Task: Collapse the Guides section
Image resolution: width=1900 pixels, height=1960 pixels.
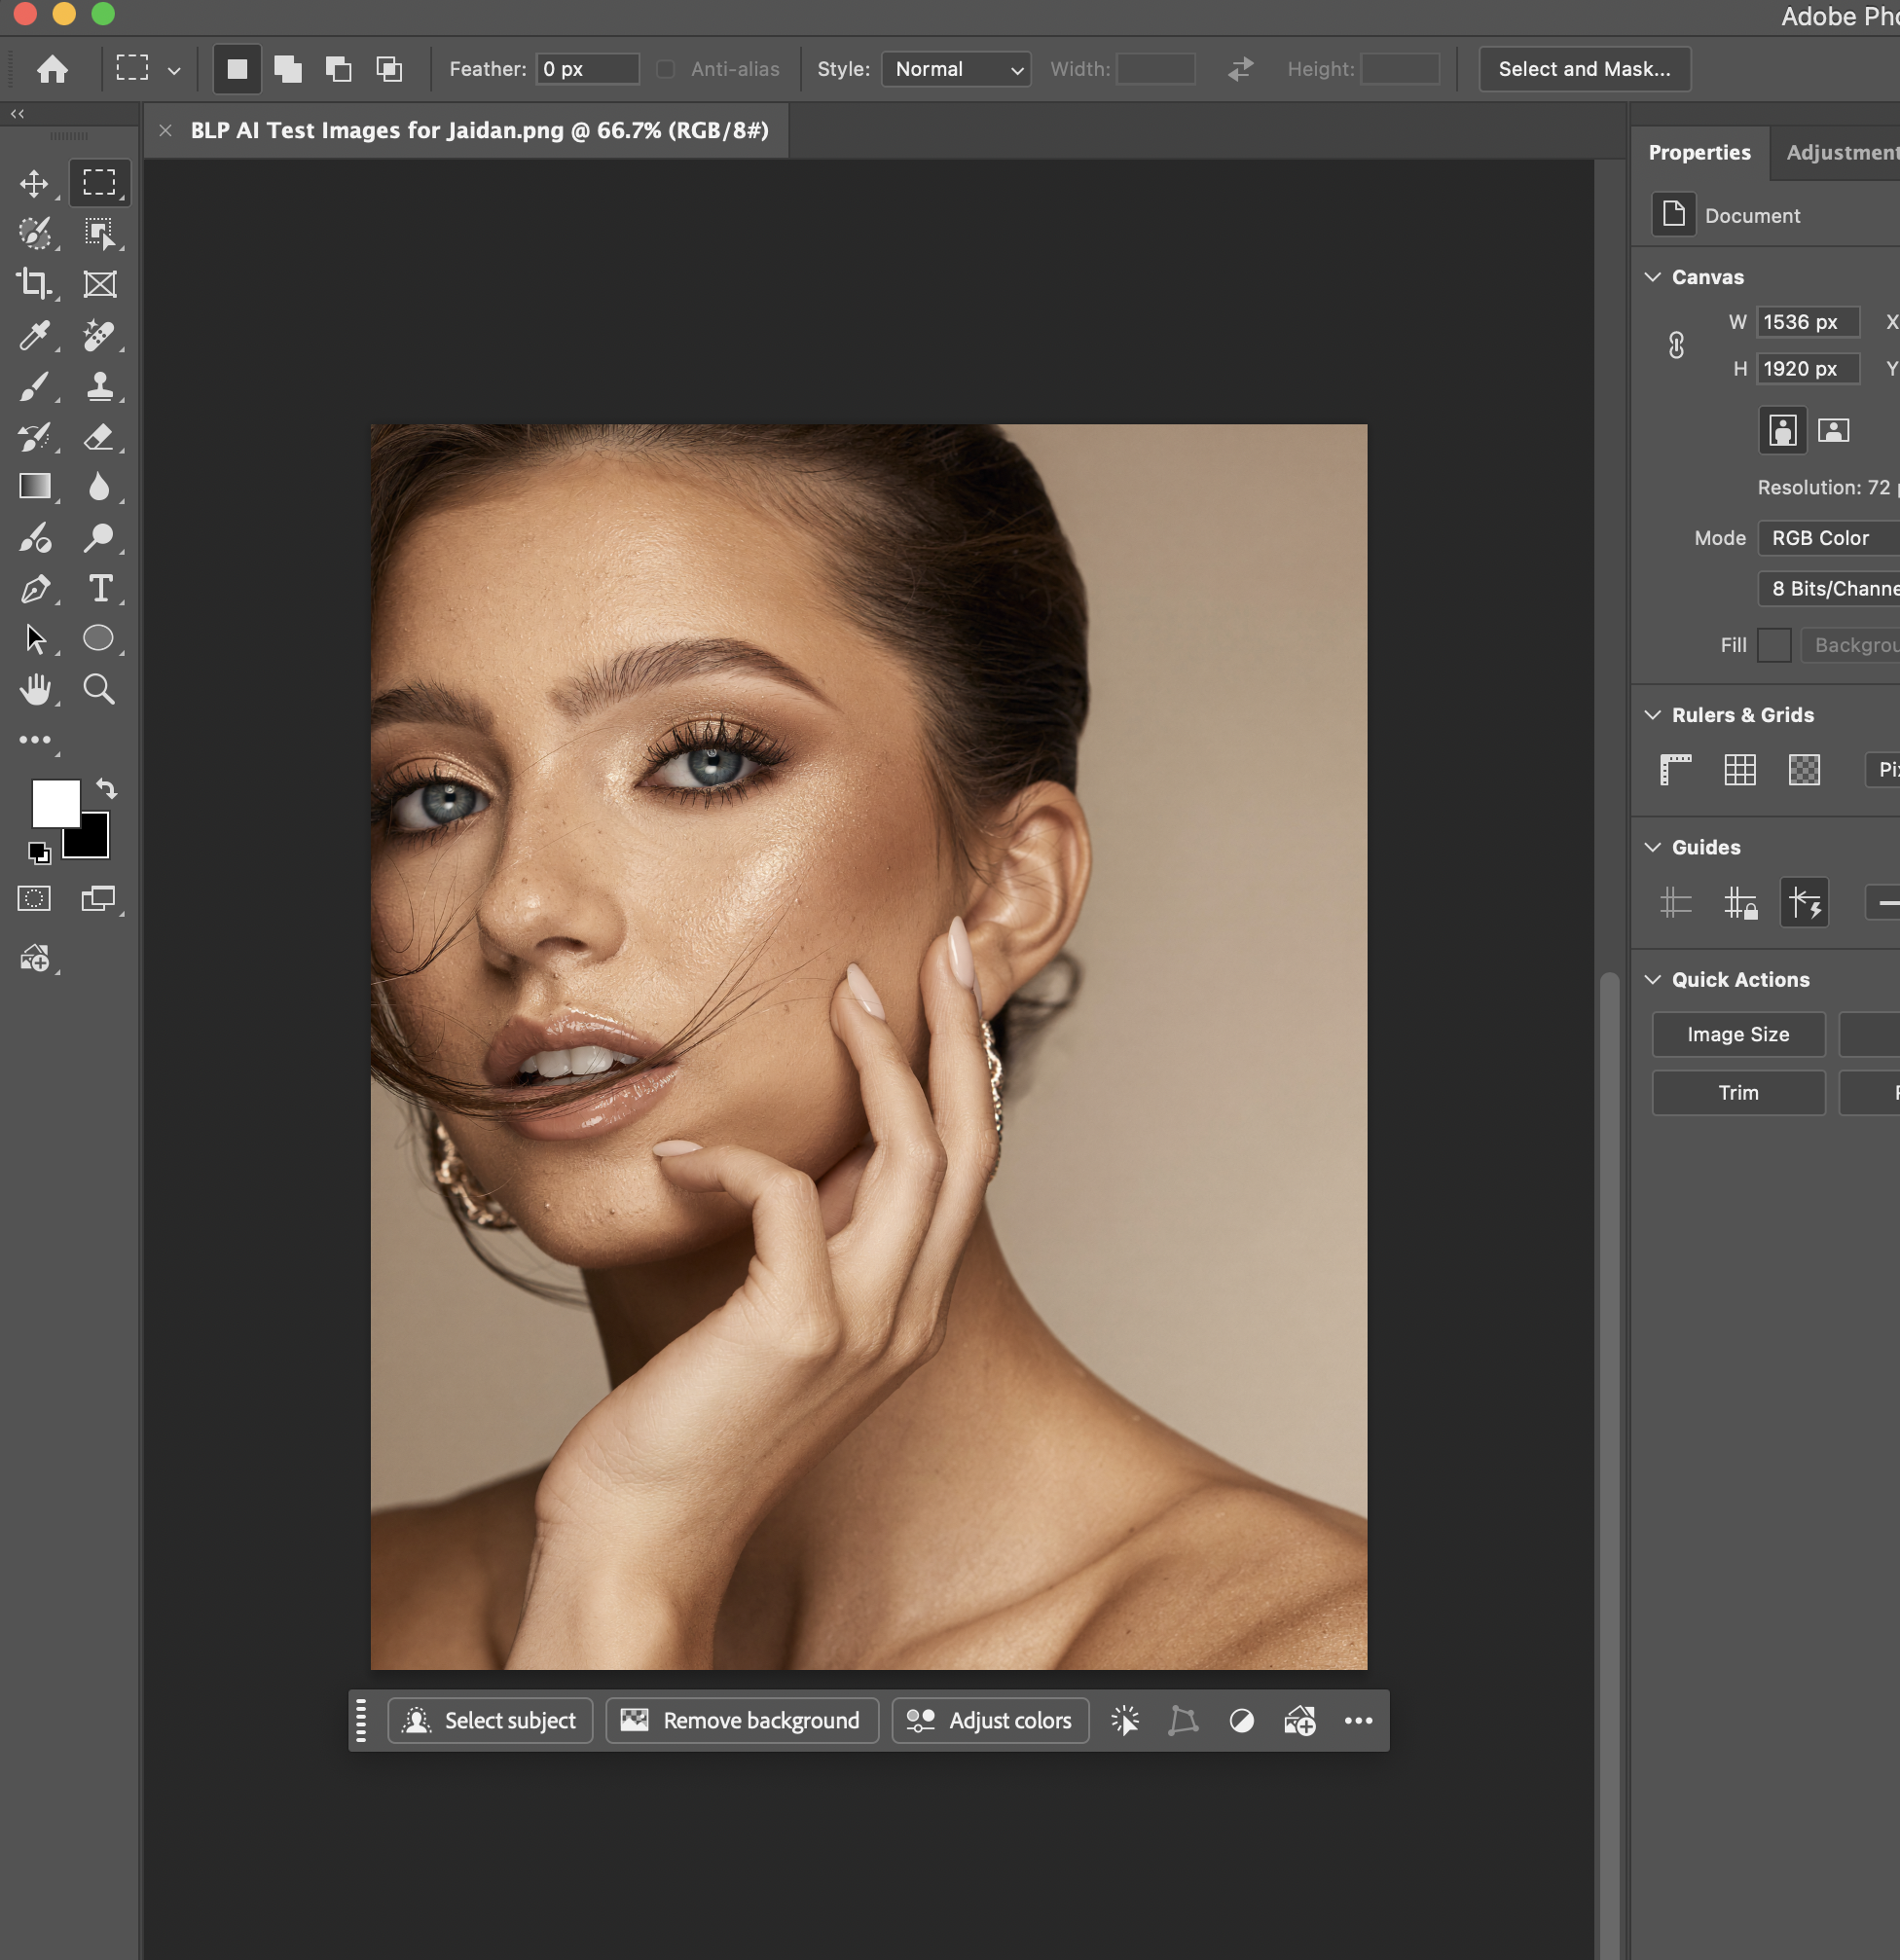Action: (1653, 847)
